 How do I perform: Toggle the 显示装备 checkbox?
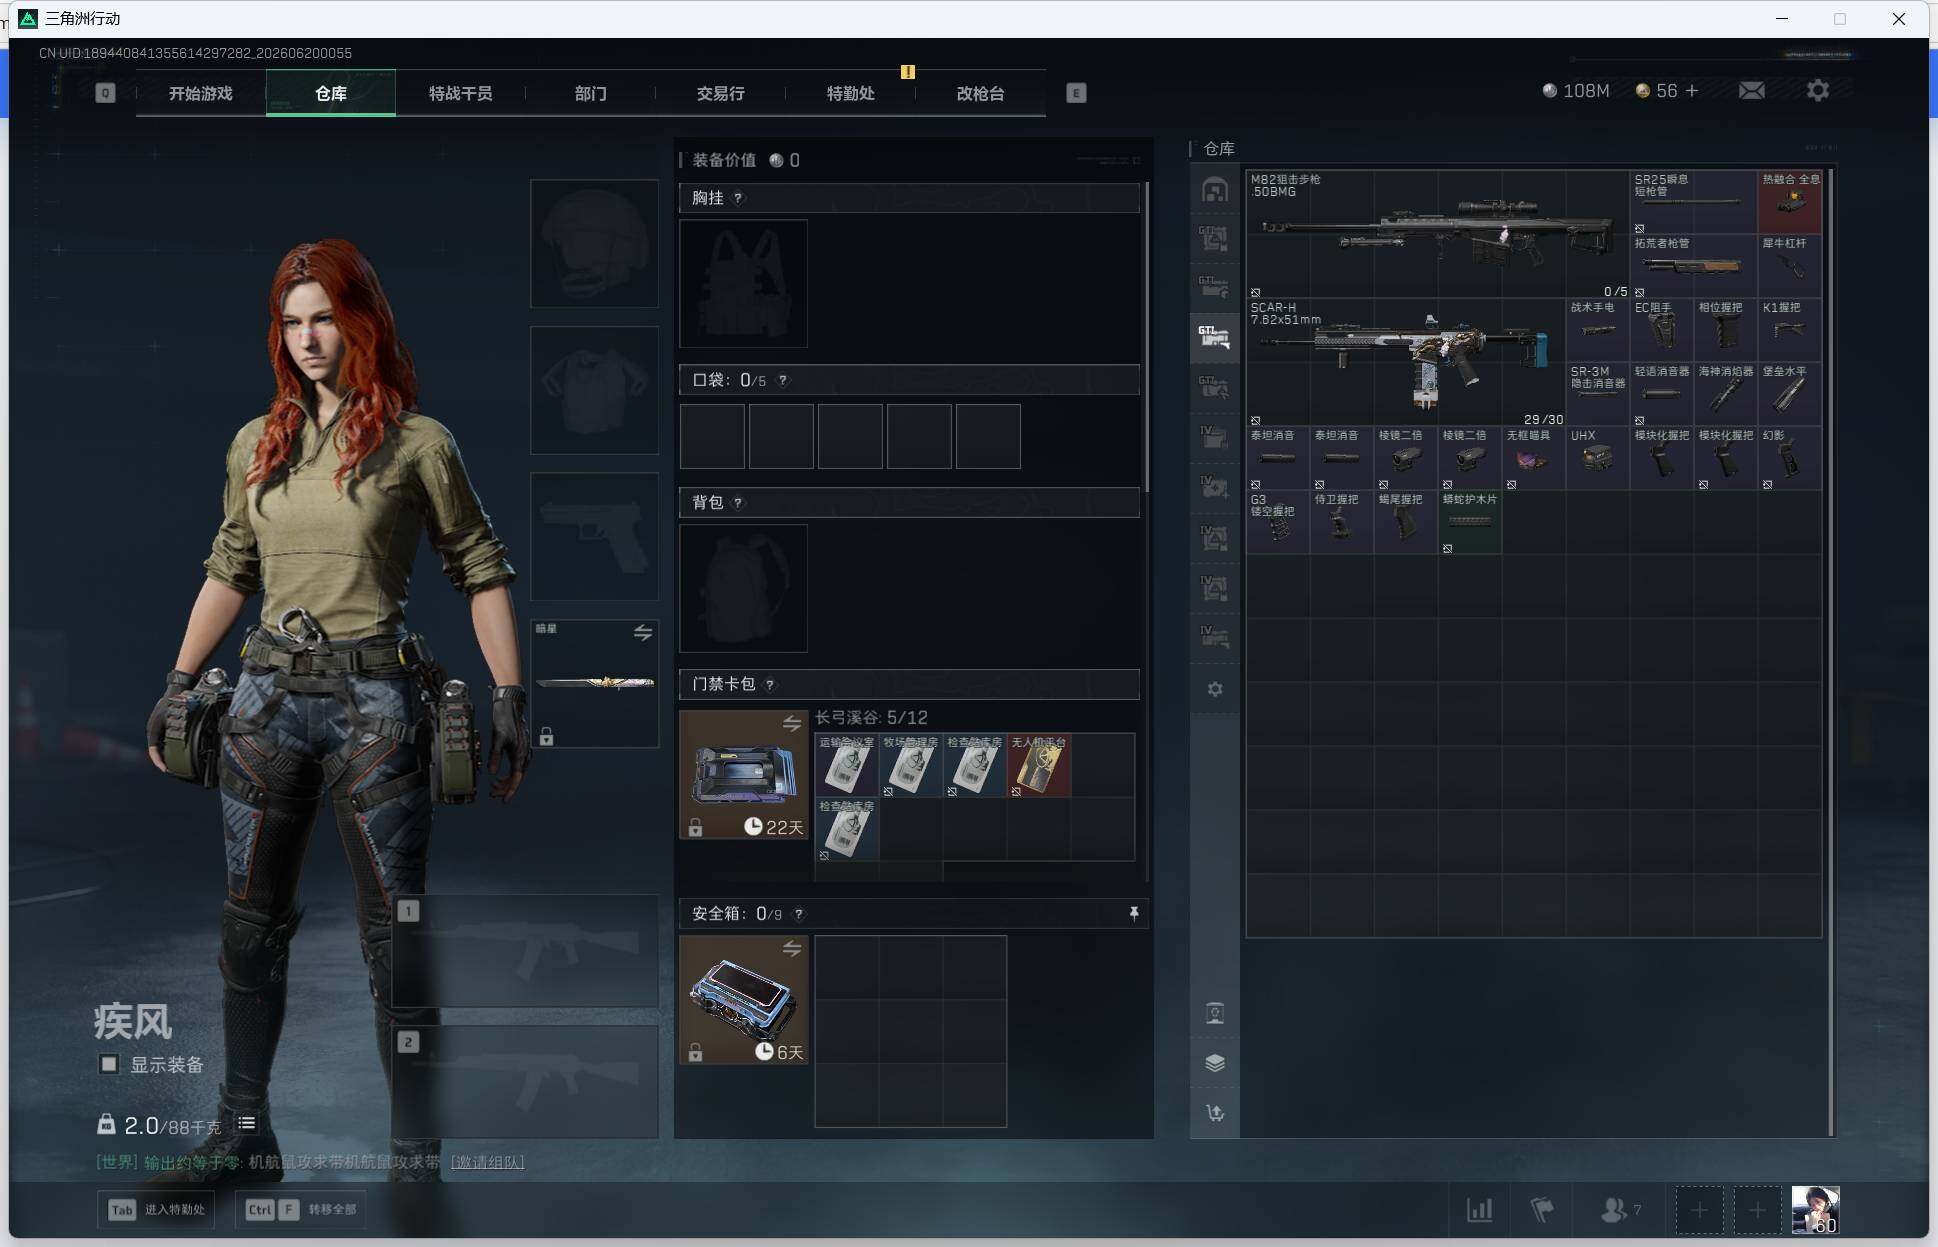(x=109, y=1064)
